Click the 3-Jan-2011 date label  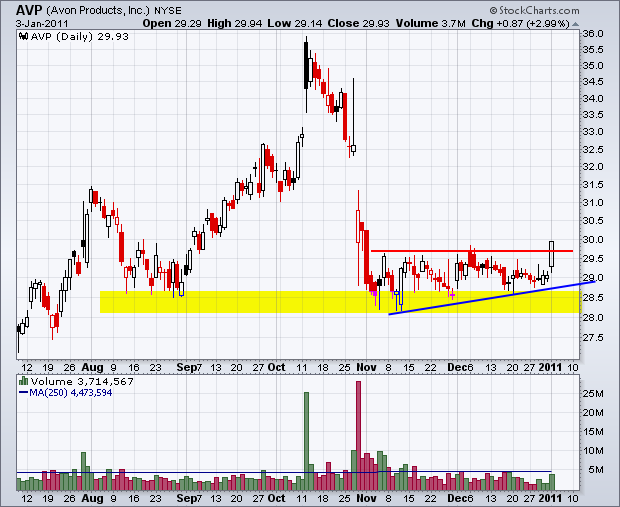(42, 24)
